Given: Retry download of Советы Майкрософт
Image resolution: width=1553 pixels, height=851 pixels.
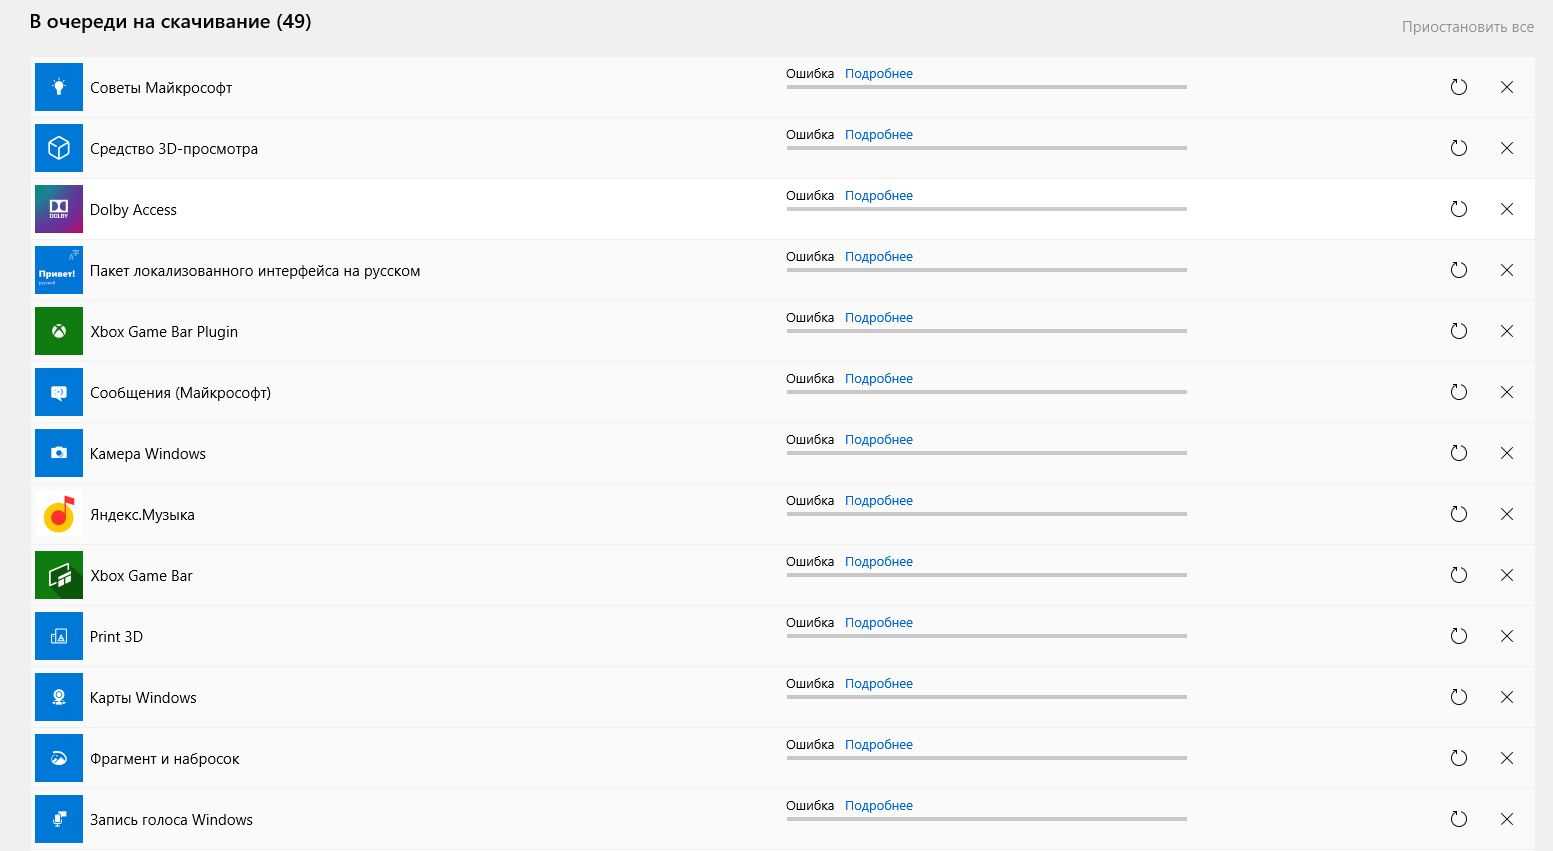Looking at the screenshot, I should pyautogui.click(x=1459, y=87).
